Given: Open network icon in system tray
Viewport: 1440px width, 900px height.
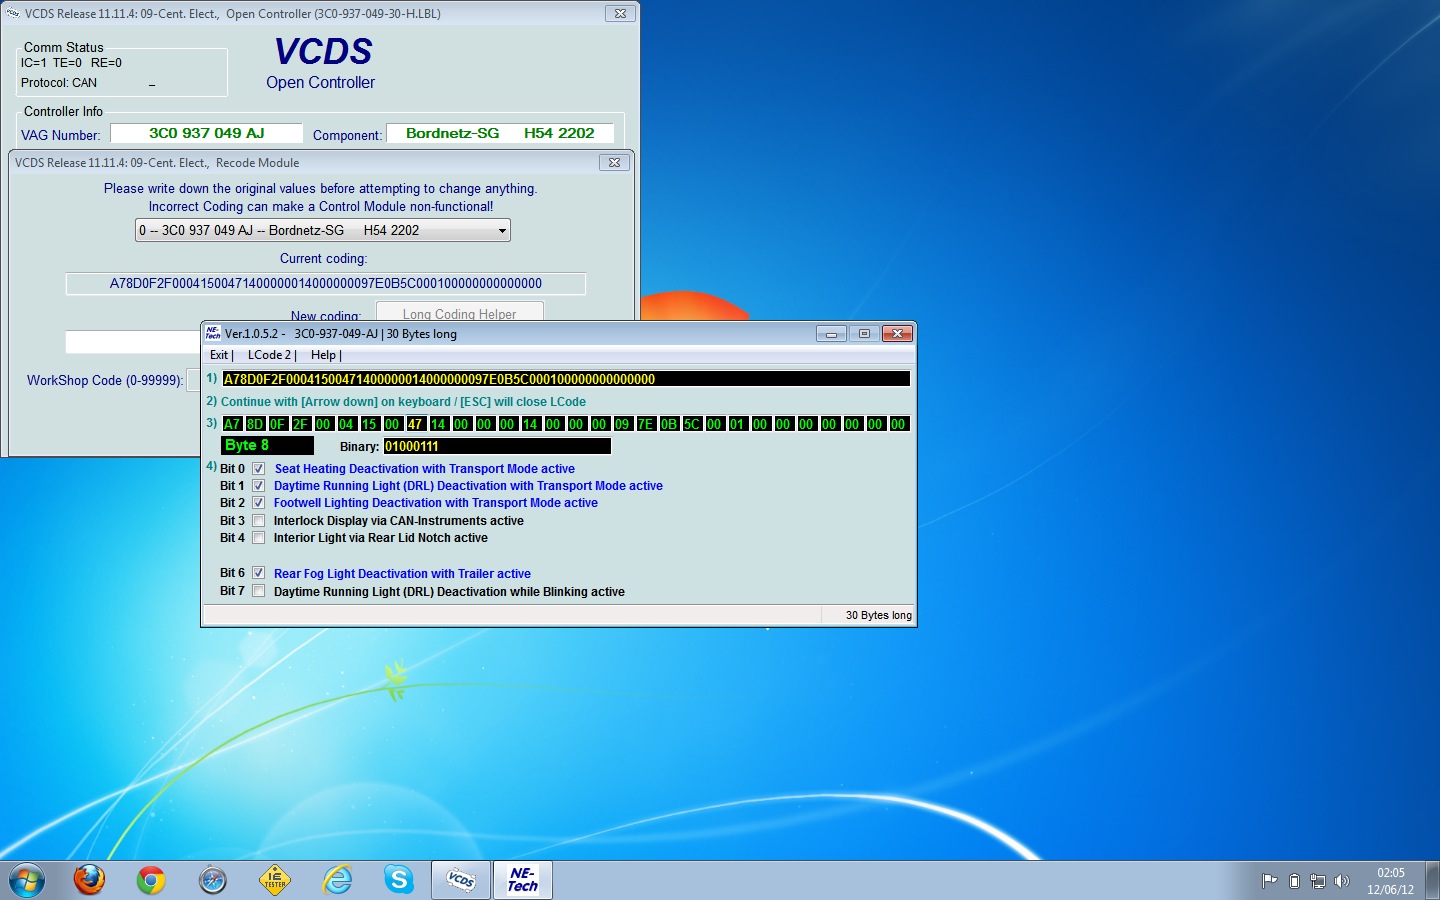Looking at the screenshot, I should [x=1318, y=881].
